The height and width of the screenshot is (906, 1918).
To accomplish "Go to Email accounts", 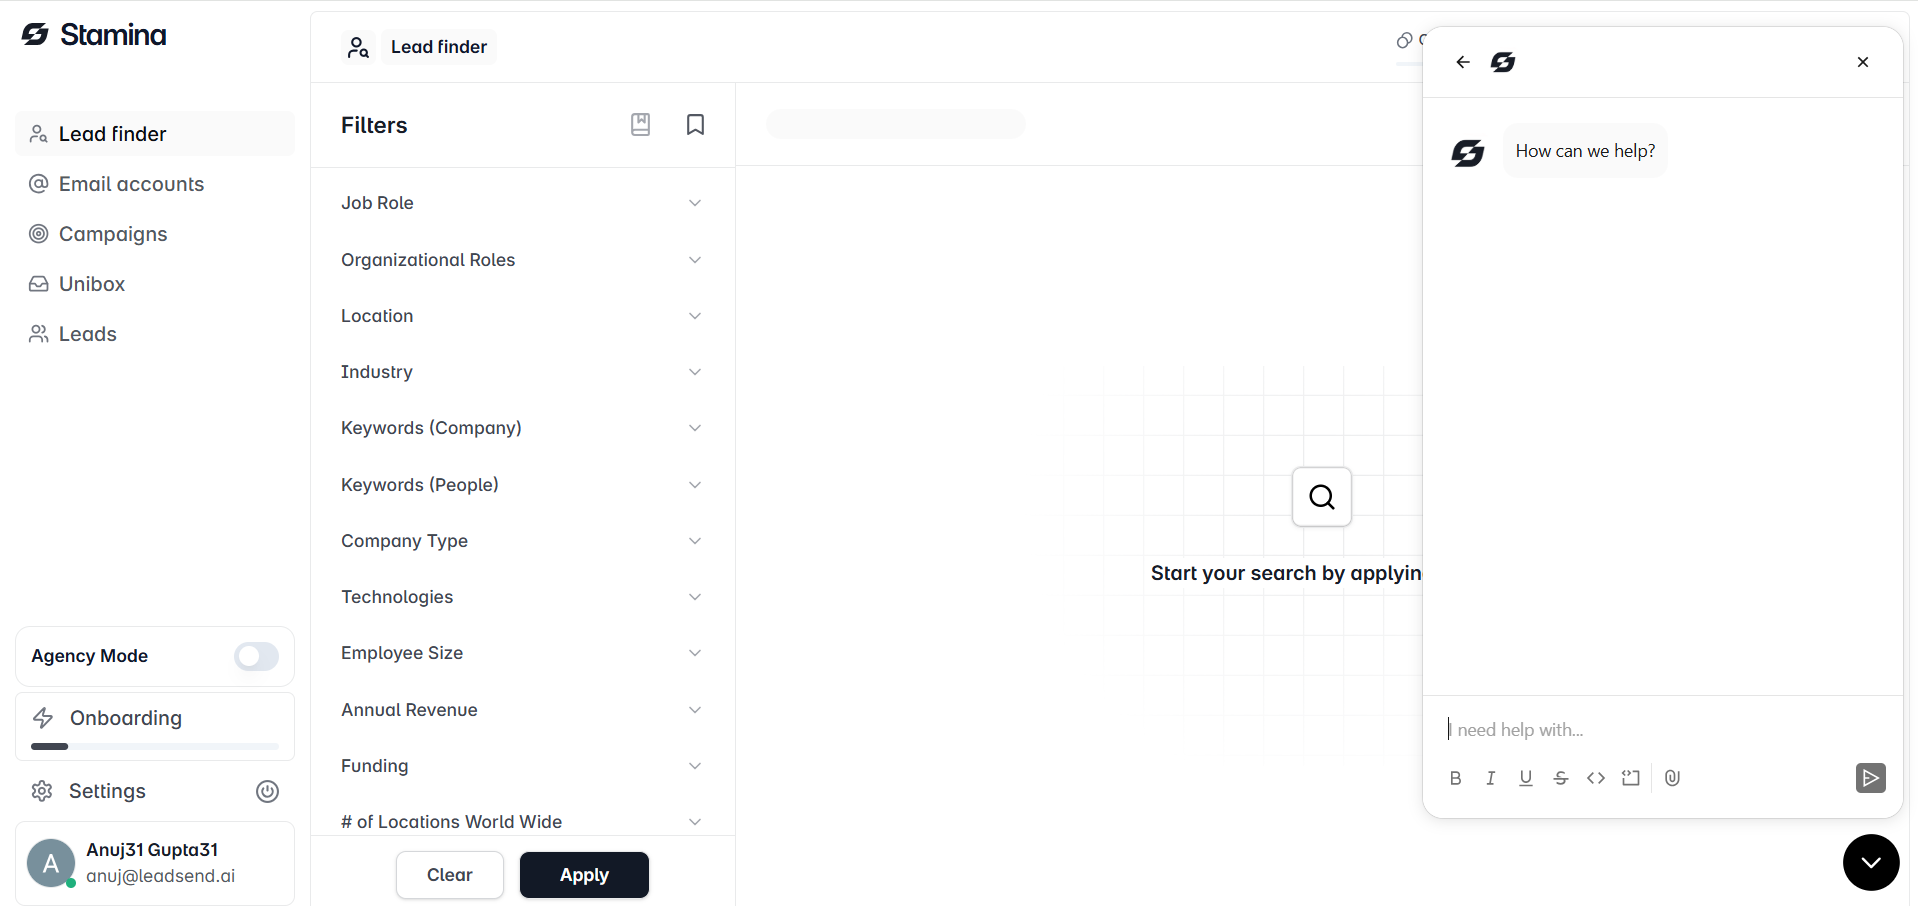I will pos(155,184).
